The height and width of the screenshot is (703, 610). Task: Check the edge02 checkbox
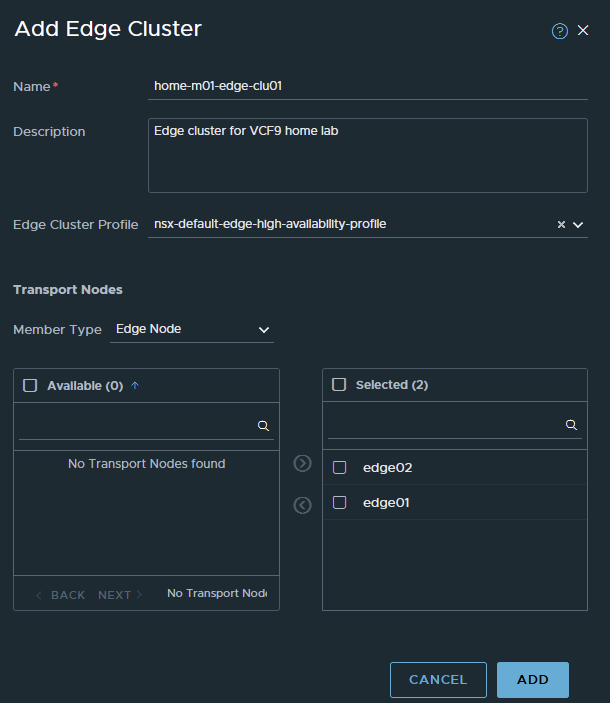pos(340,467)
